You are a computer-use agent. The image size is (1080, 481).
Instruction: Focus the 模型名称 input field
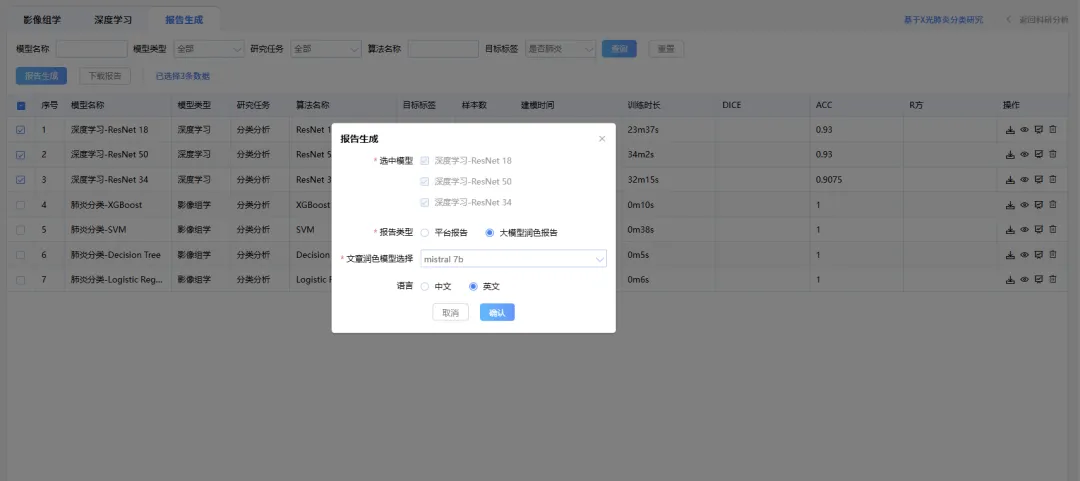pos(92,49)
